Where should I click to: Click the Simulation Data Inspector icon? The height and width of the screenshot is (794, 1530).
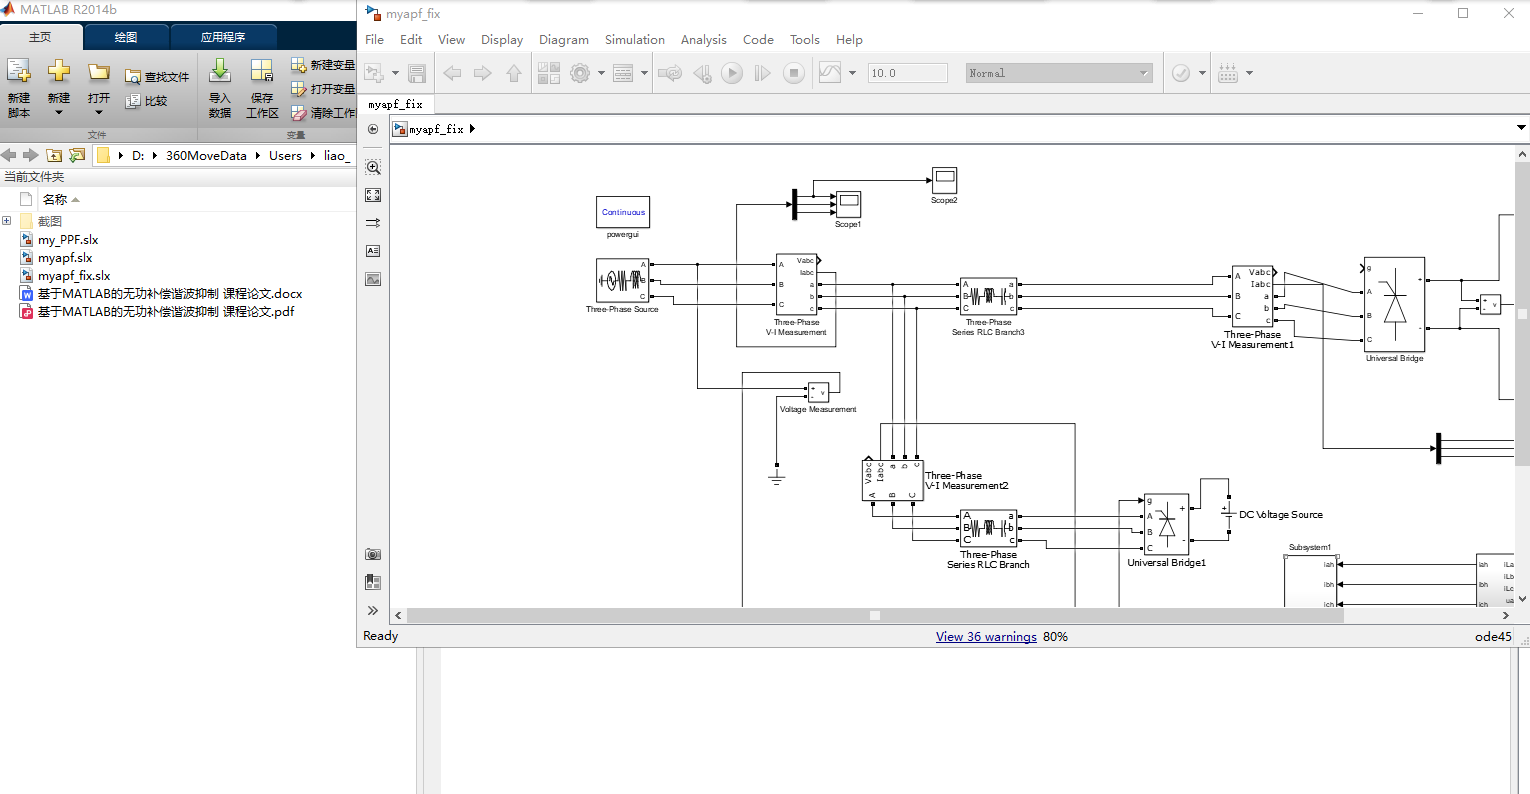[830, 73]
